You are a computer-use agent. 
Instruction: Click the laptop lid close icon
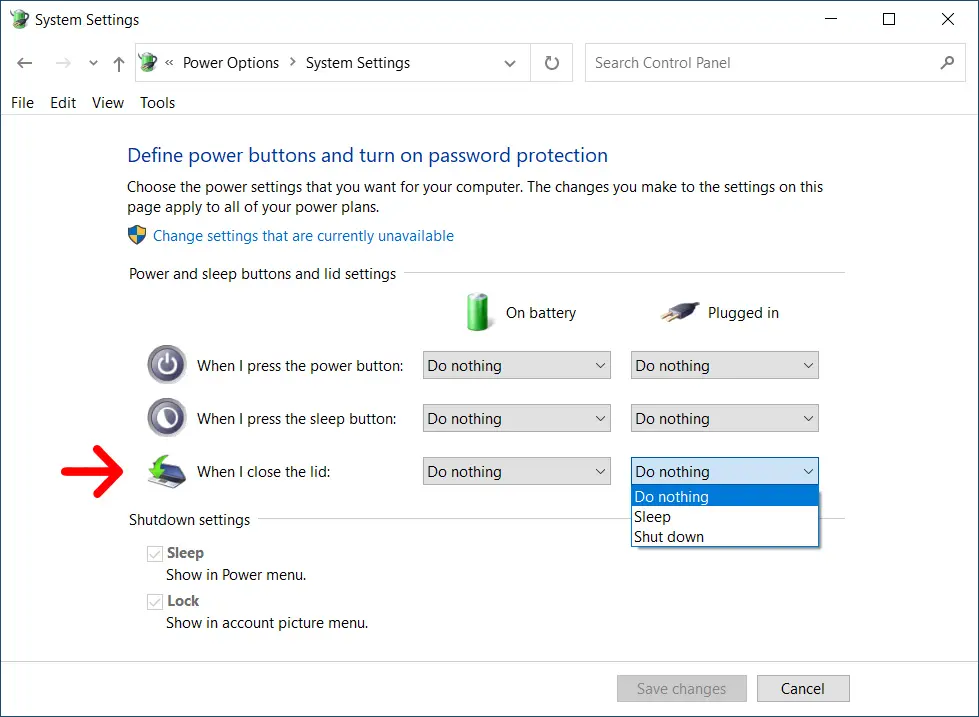166,471
